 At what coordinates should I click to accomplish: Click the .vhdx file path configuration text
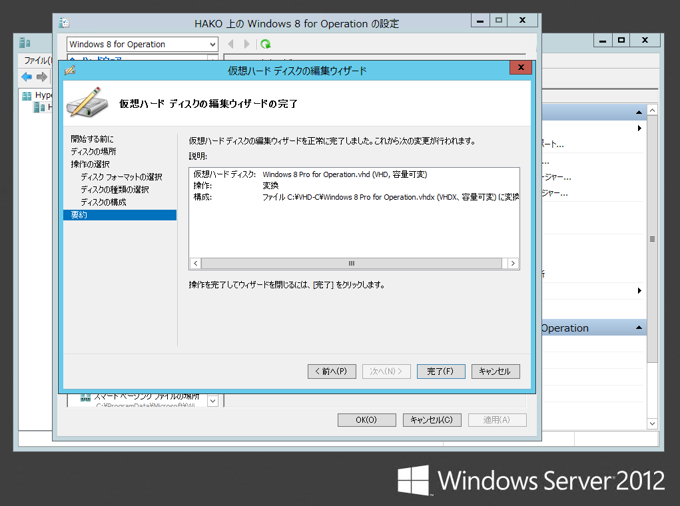click(391, 197)
